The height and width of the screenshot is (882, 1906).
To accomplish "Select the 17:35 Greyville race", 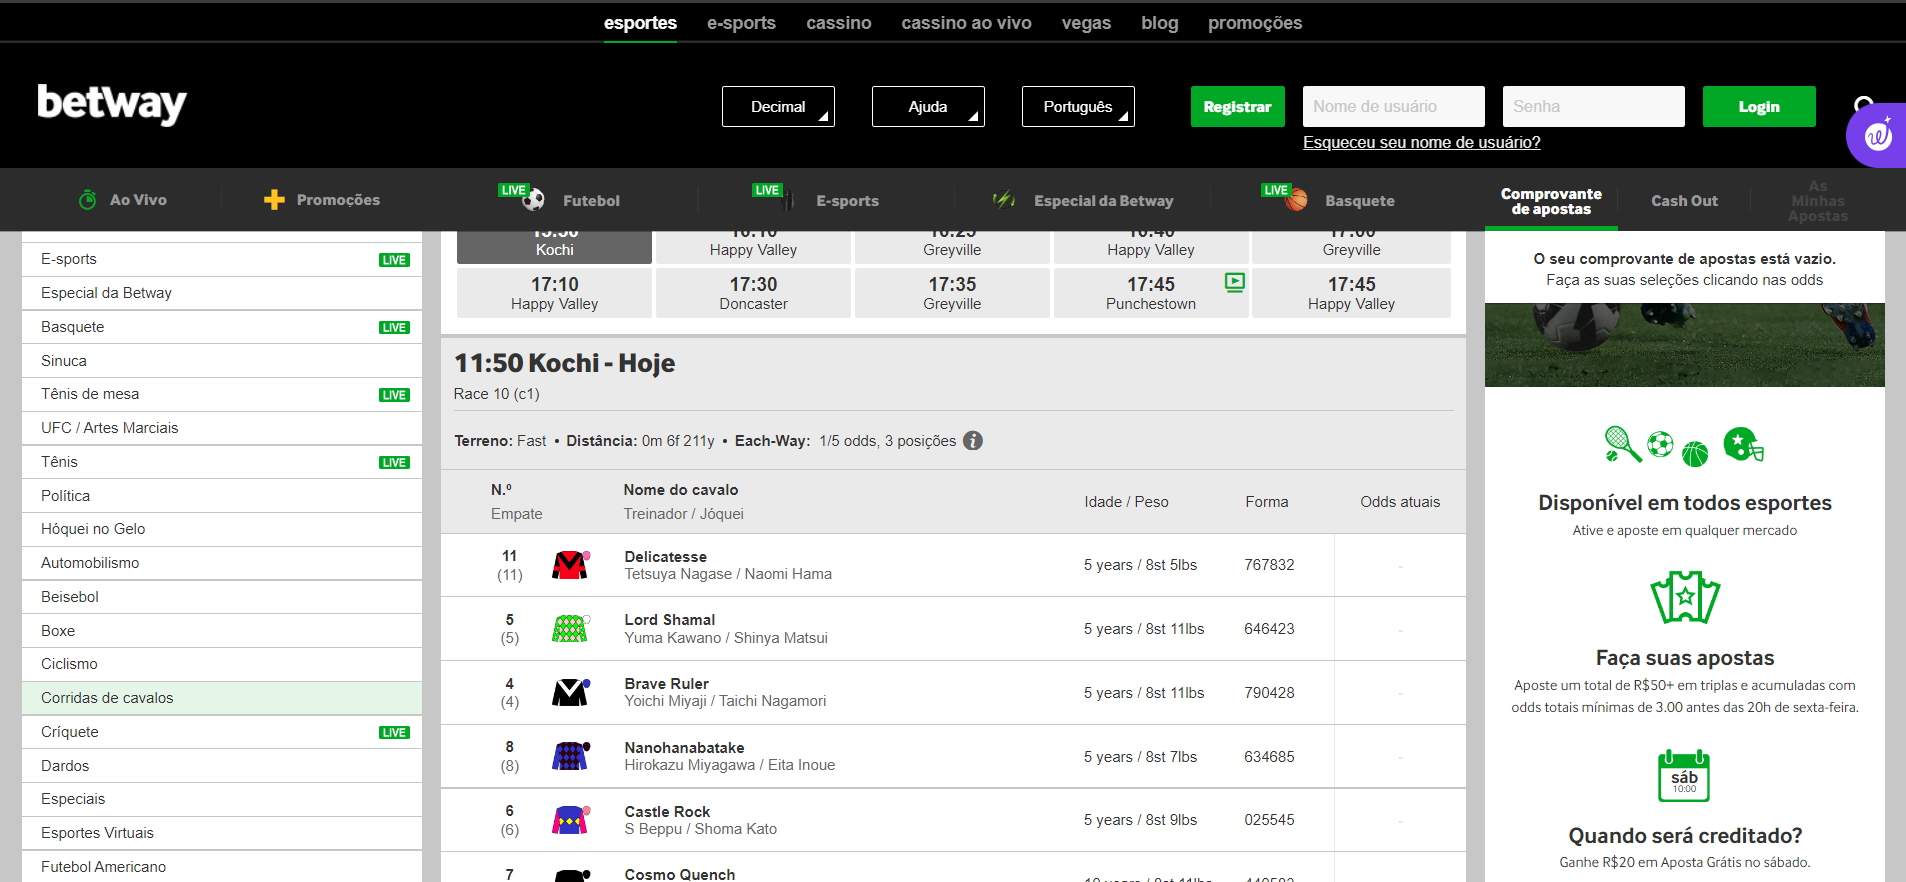I will (x=952, y=293).
